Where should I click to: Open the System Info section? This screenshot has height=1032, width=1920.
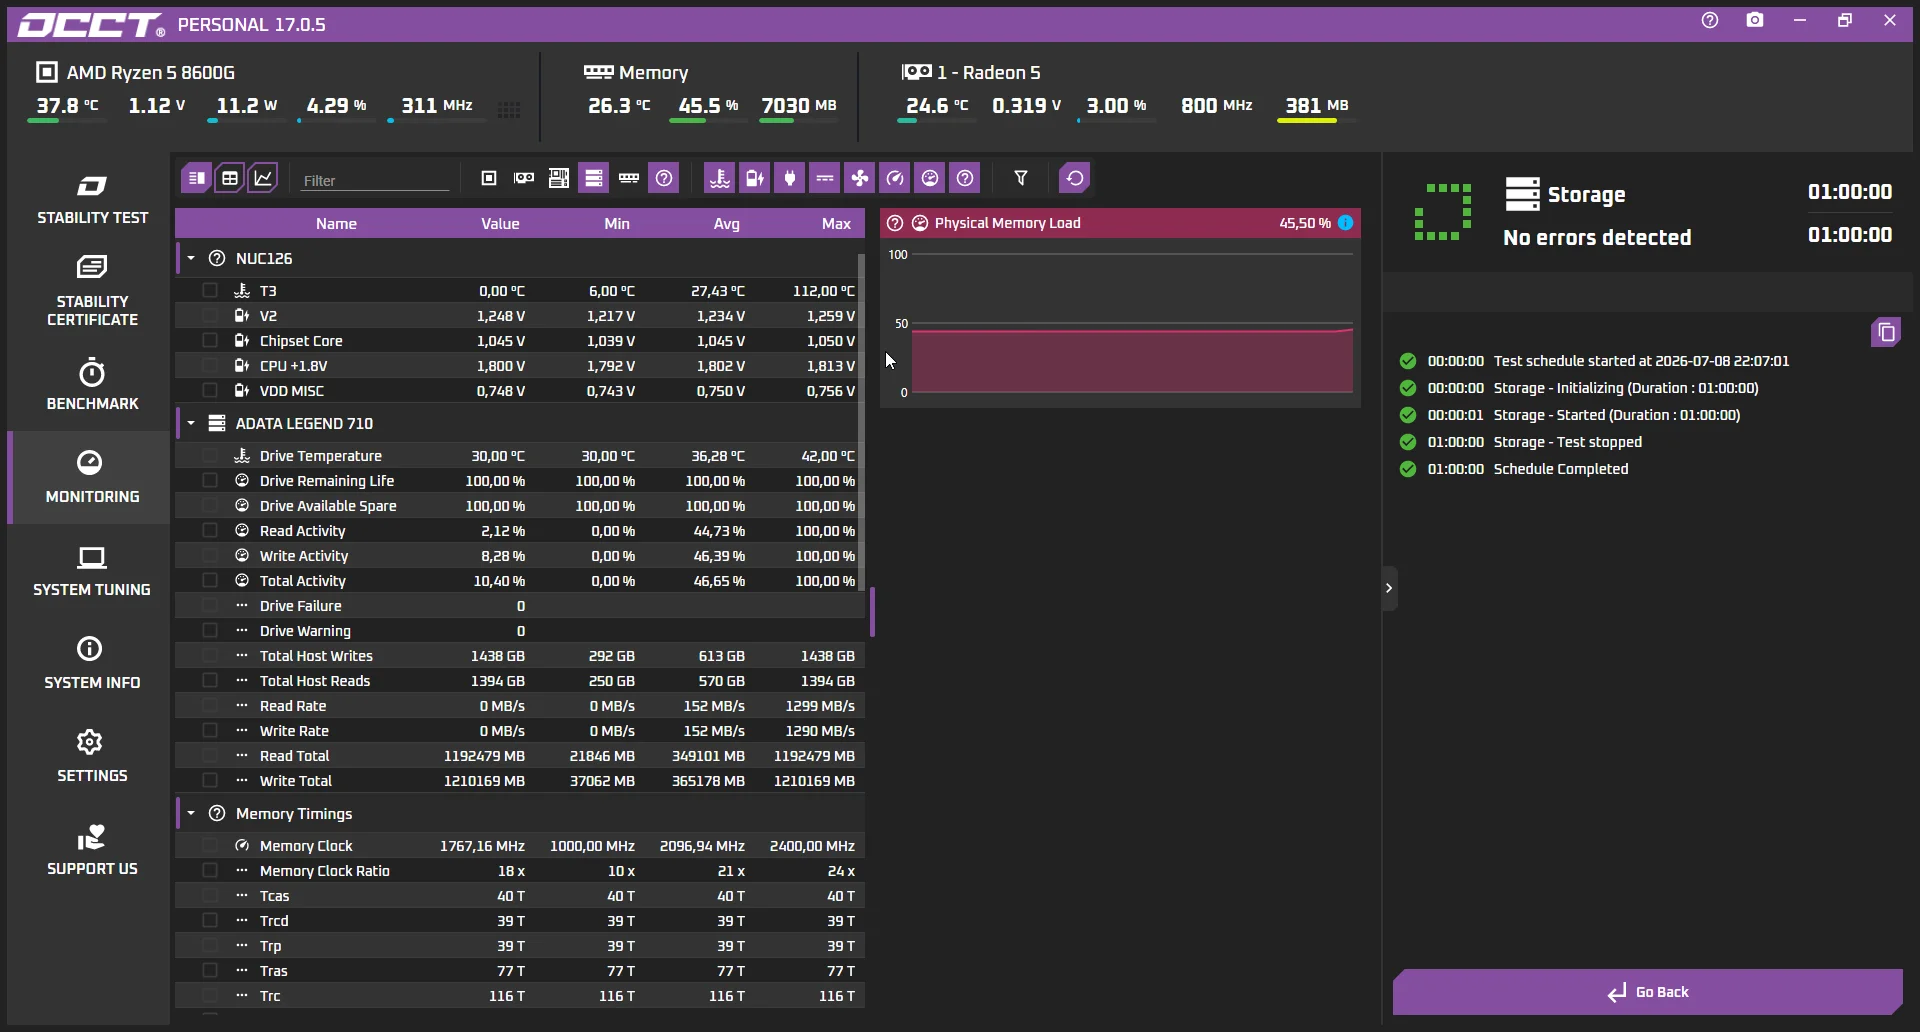92,664
